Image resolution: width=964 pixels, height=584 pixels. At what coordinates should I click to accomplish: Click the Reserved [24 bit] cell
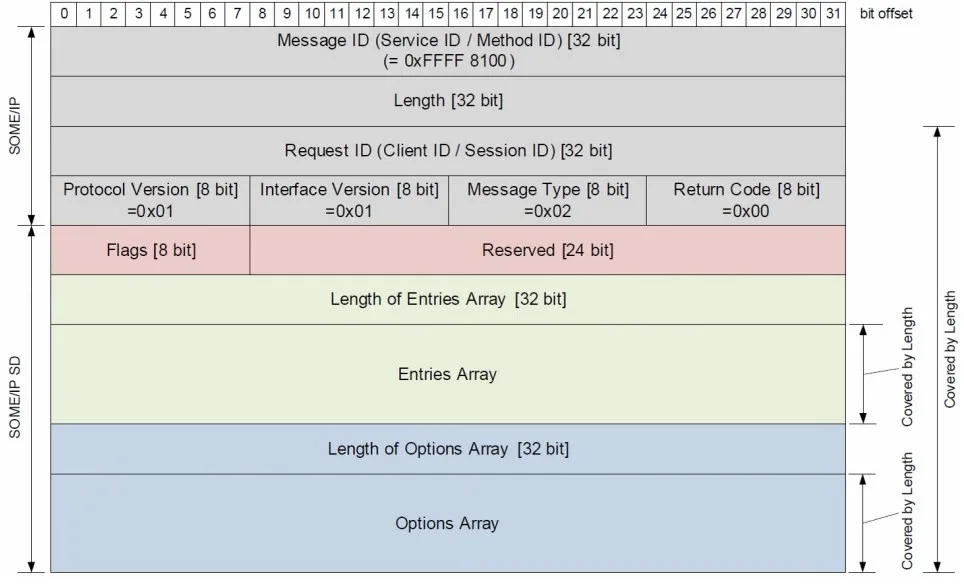click(x=547, y=250)
